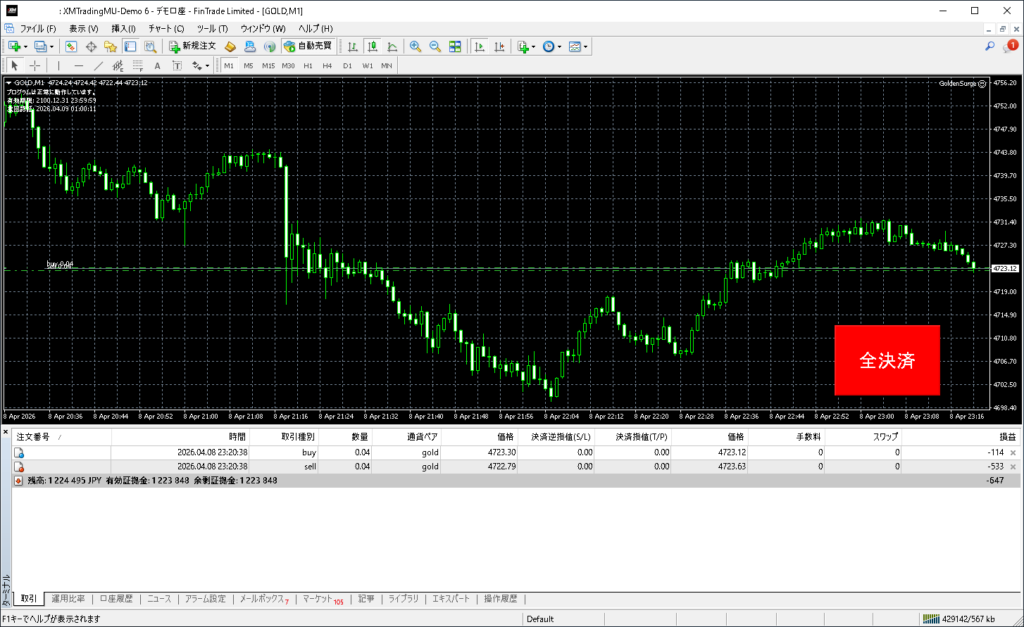
Task: Select the M15 timeframe button
Action: tap(268, 65)
